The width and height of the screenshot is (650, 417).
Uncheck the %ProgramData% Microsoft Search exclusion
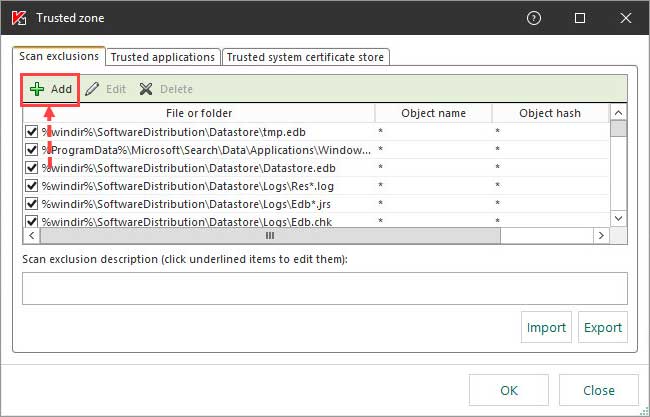pos(32,150)
